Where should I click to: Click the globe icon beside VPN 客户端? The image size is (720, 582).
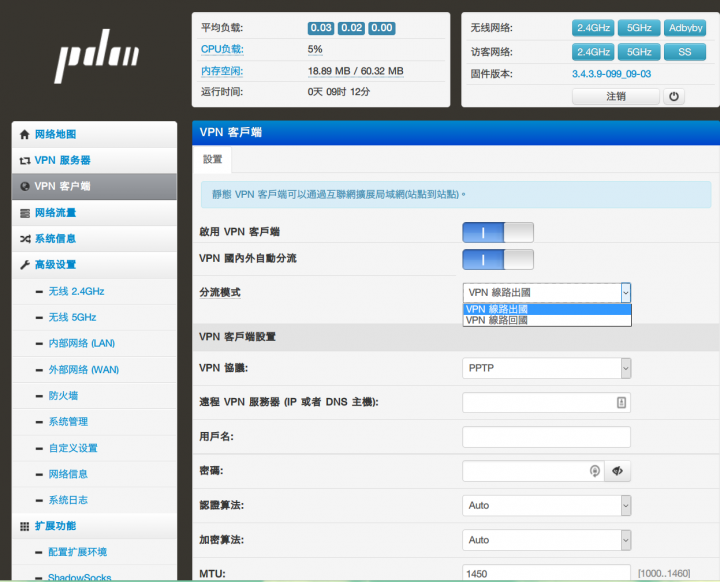(x=25, y=186)
